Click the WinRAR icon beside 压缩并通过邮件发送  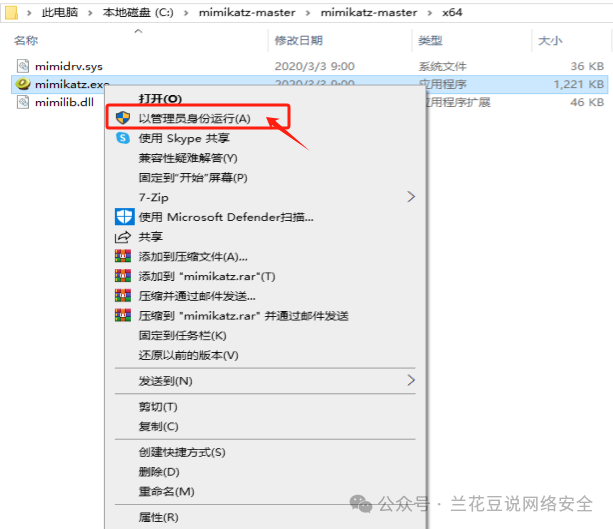point(124,295)
